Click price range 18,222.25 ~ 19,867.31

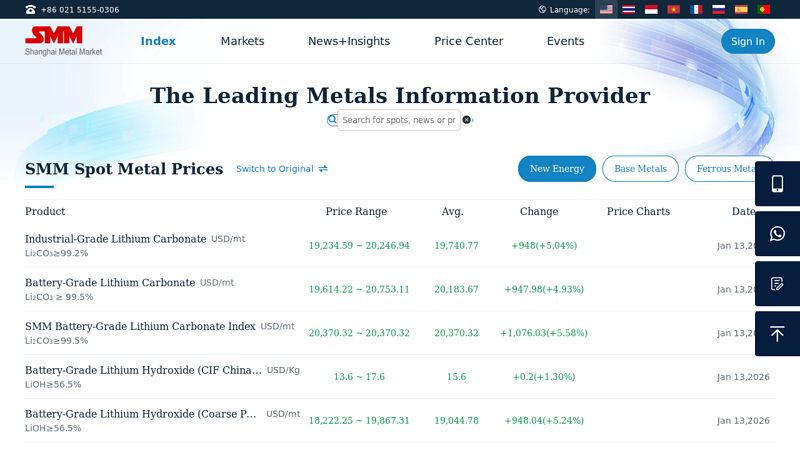pyautogui.click(x=359, y=421)
